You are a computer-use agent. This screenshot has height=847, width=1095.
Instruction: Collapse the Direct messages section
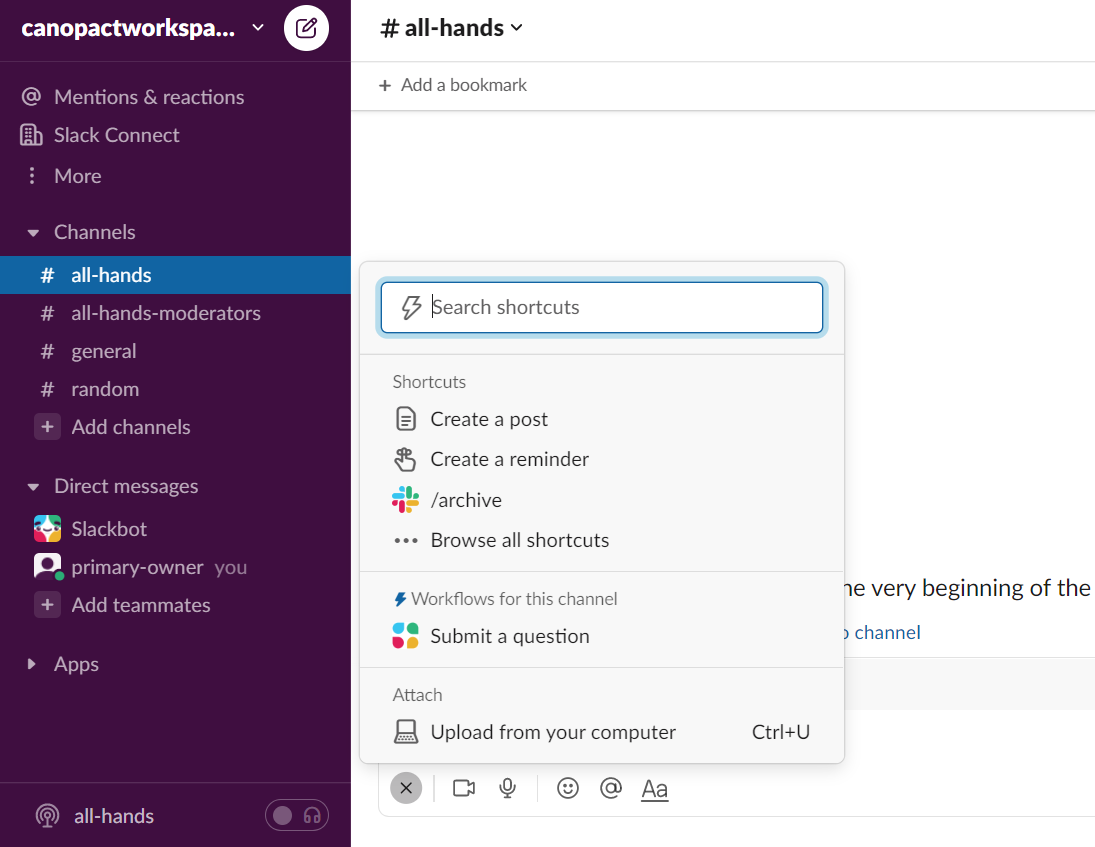click(x=33, y=487)
